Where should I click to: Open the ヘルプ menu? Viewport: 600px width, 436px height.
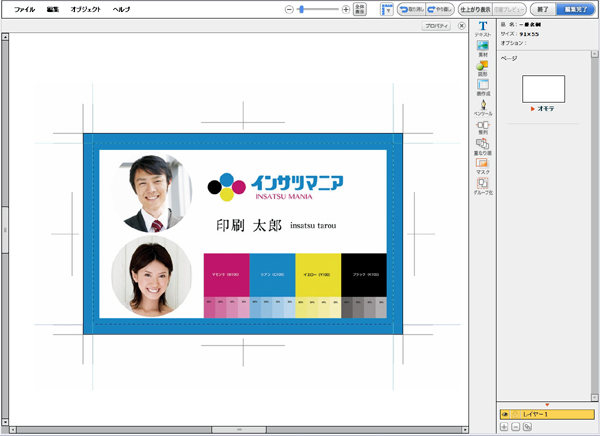coord(121,10)
